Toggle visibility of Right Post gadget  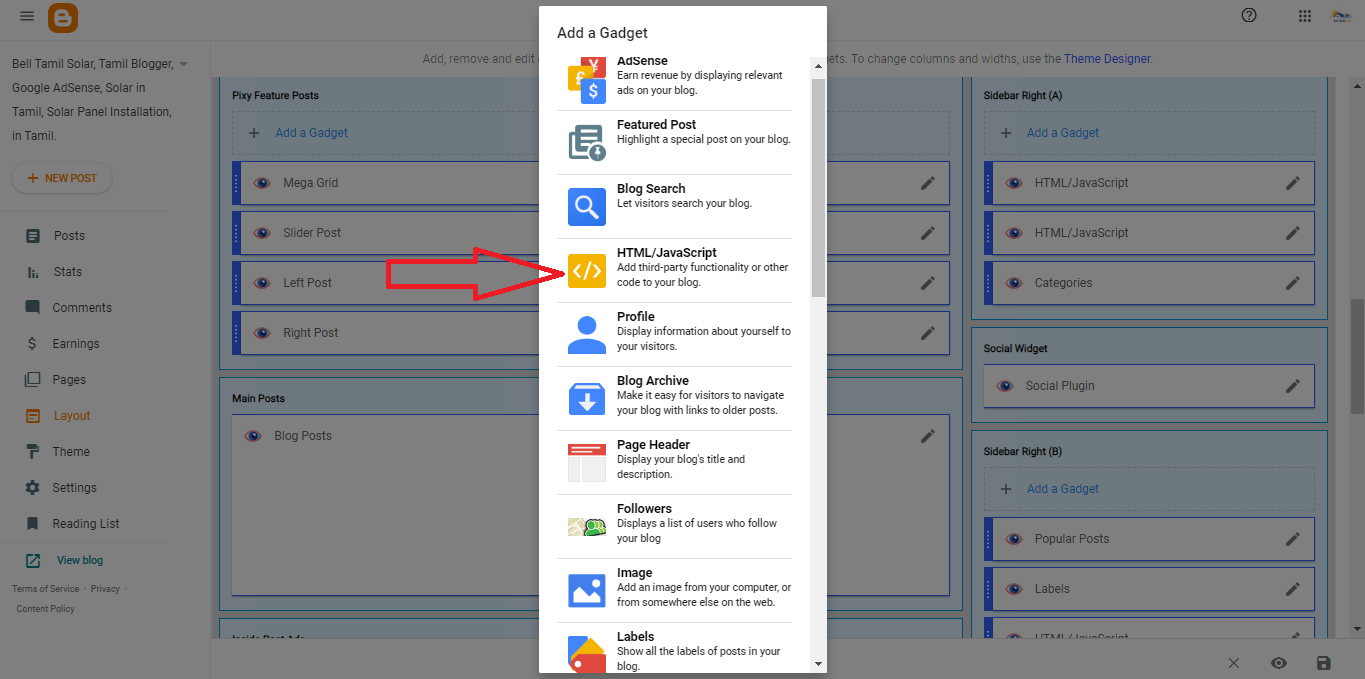click(262, 333)
